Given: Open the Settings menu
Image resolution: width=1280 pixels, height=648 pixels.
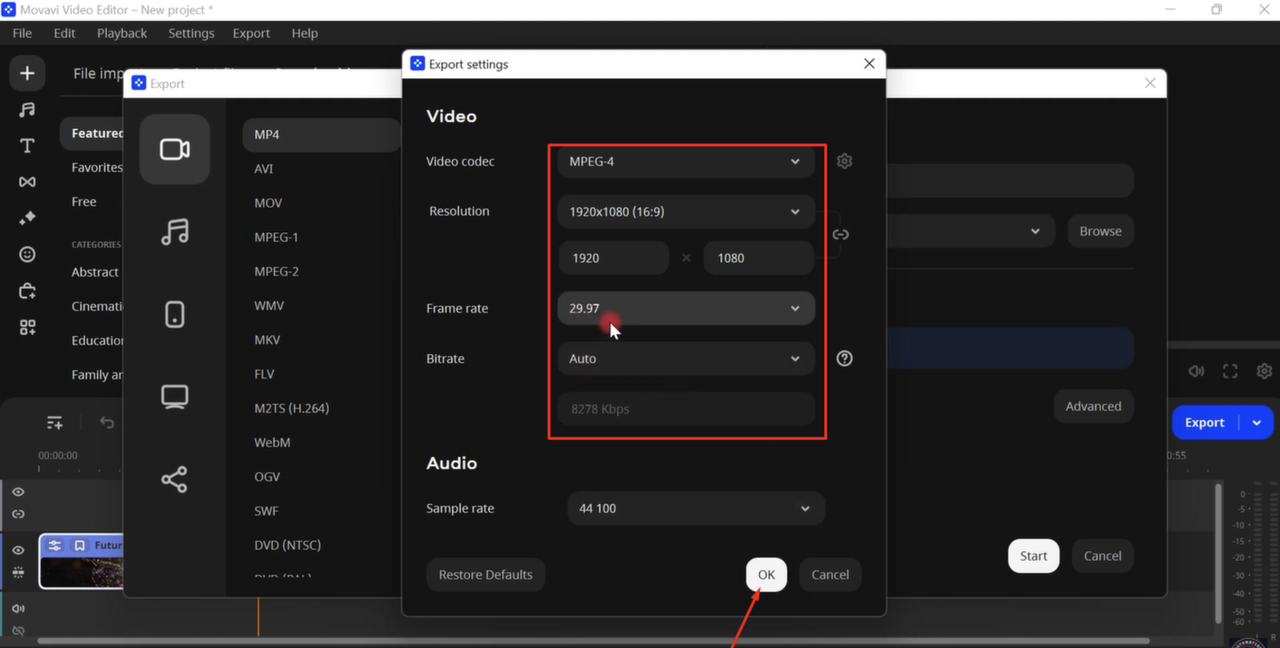Looking at the screenshot, I should [x=191, y=33].
